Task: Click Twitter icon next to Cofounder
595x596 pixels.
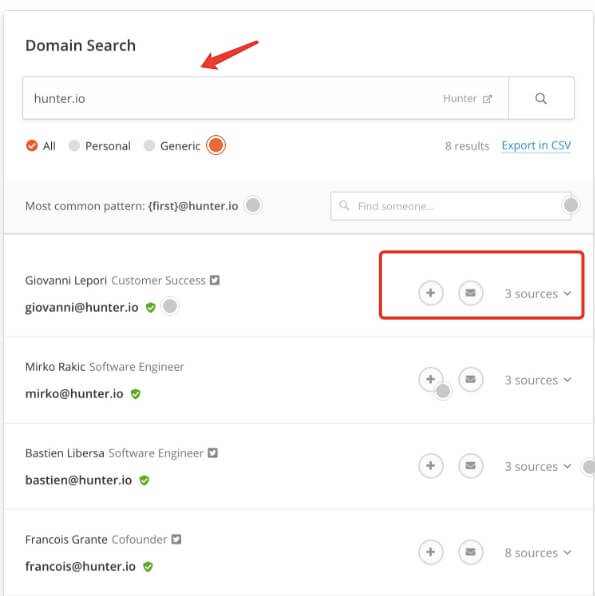Action: pos(176,539)
